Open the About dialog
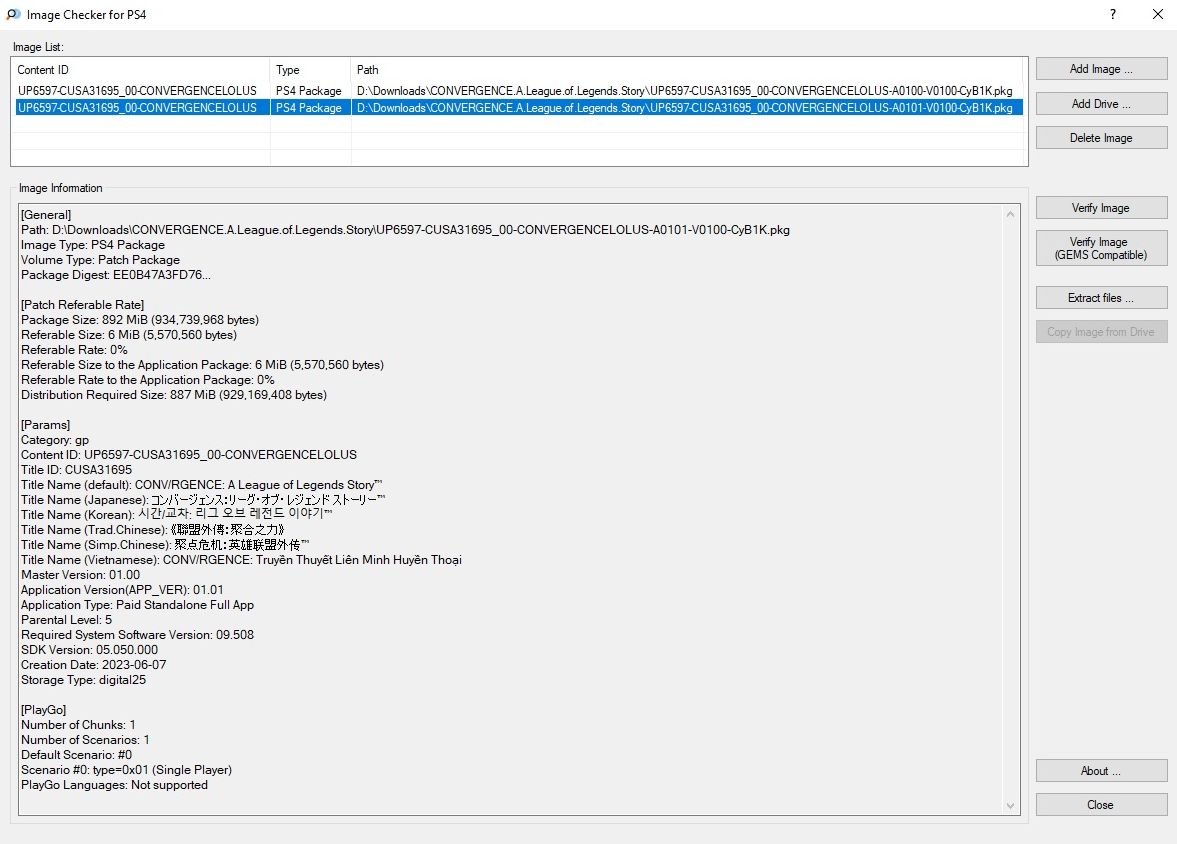The height and width of the screenshot is (844, 1177). [1101, 771]
